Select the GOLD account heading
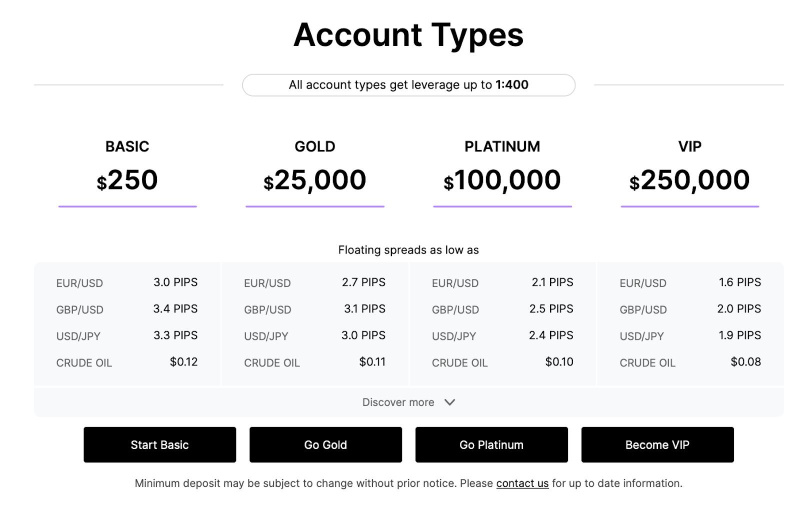This screenshot has width=800, height=506. [315, 147]
